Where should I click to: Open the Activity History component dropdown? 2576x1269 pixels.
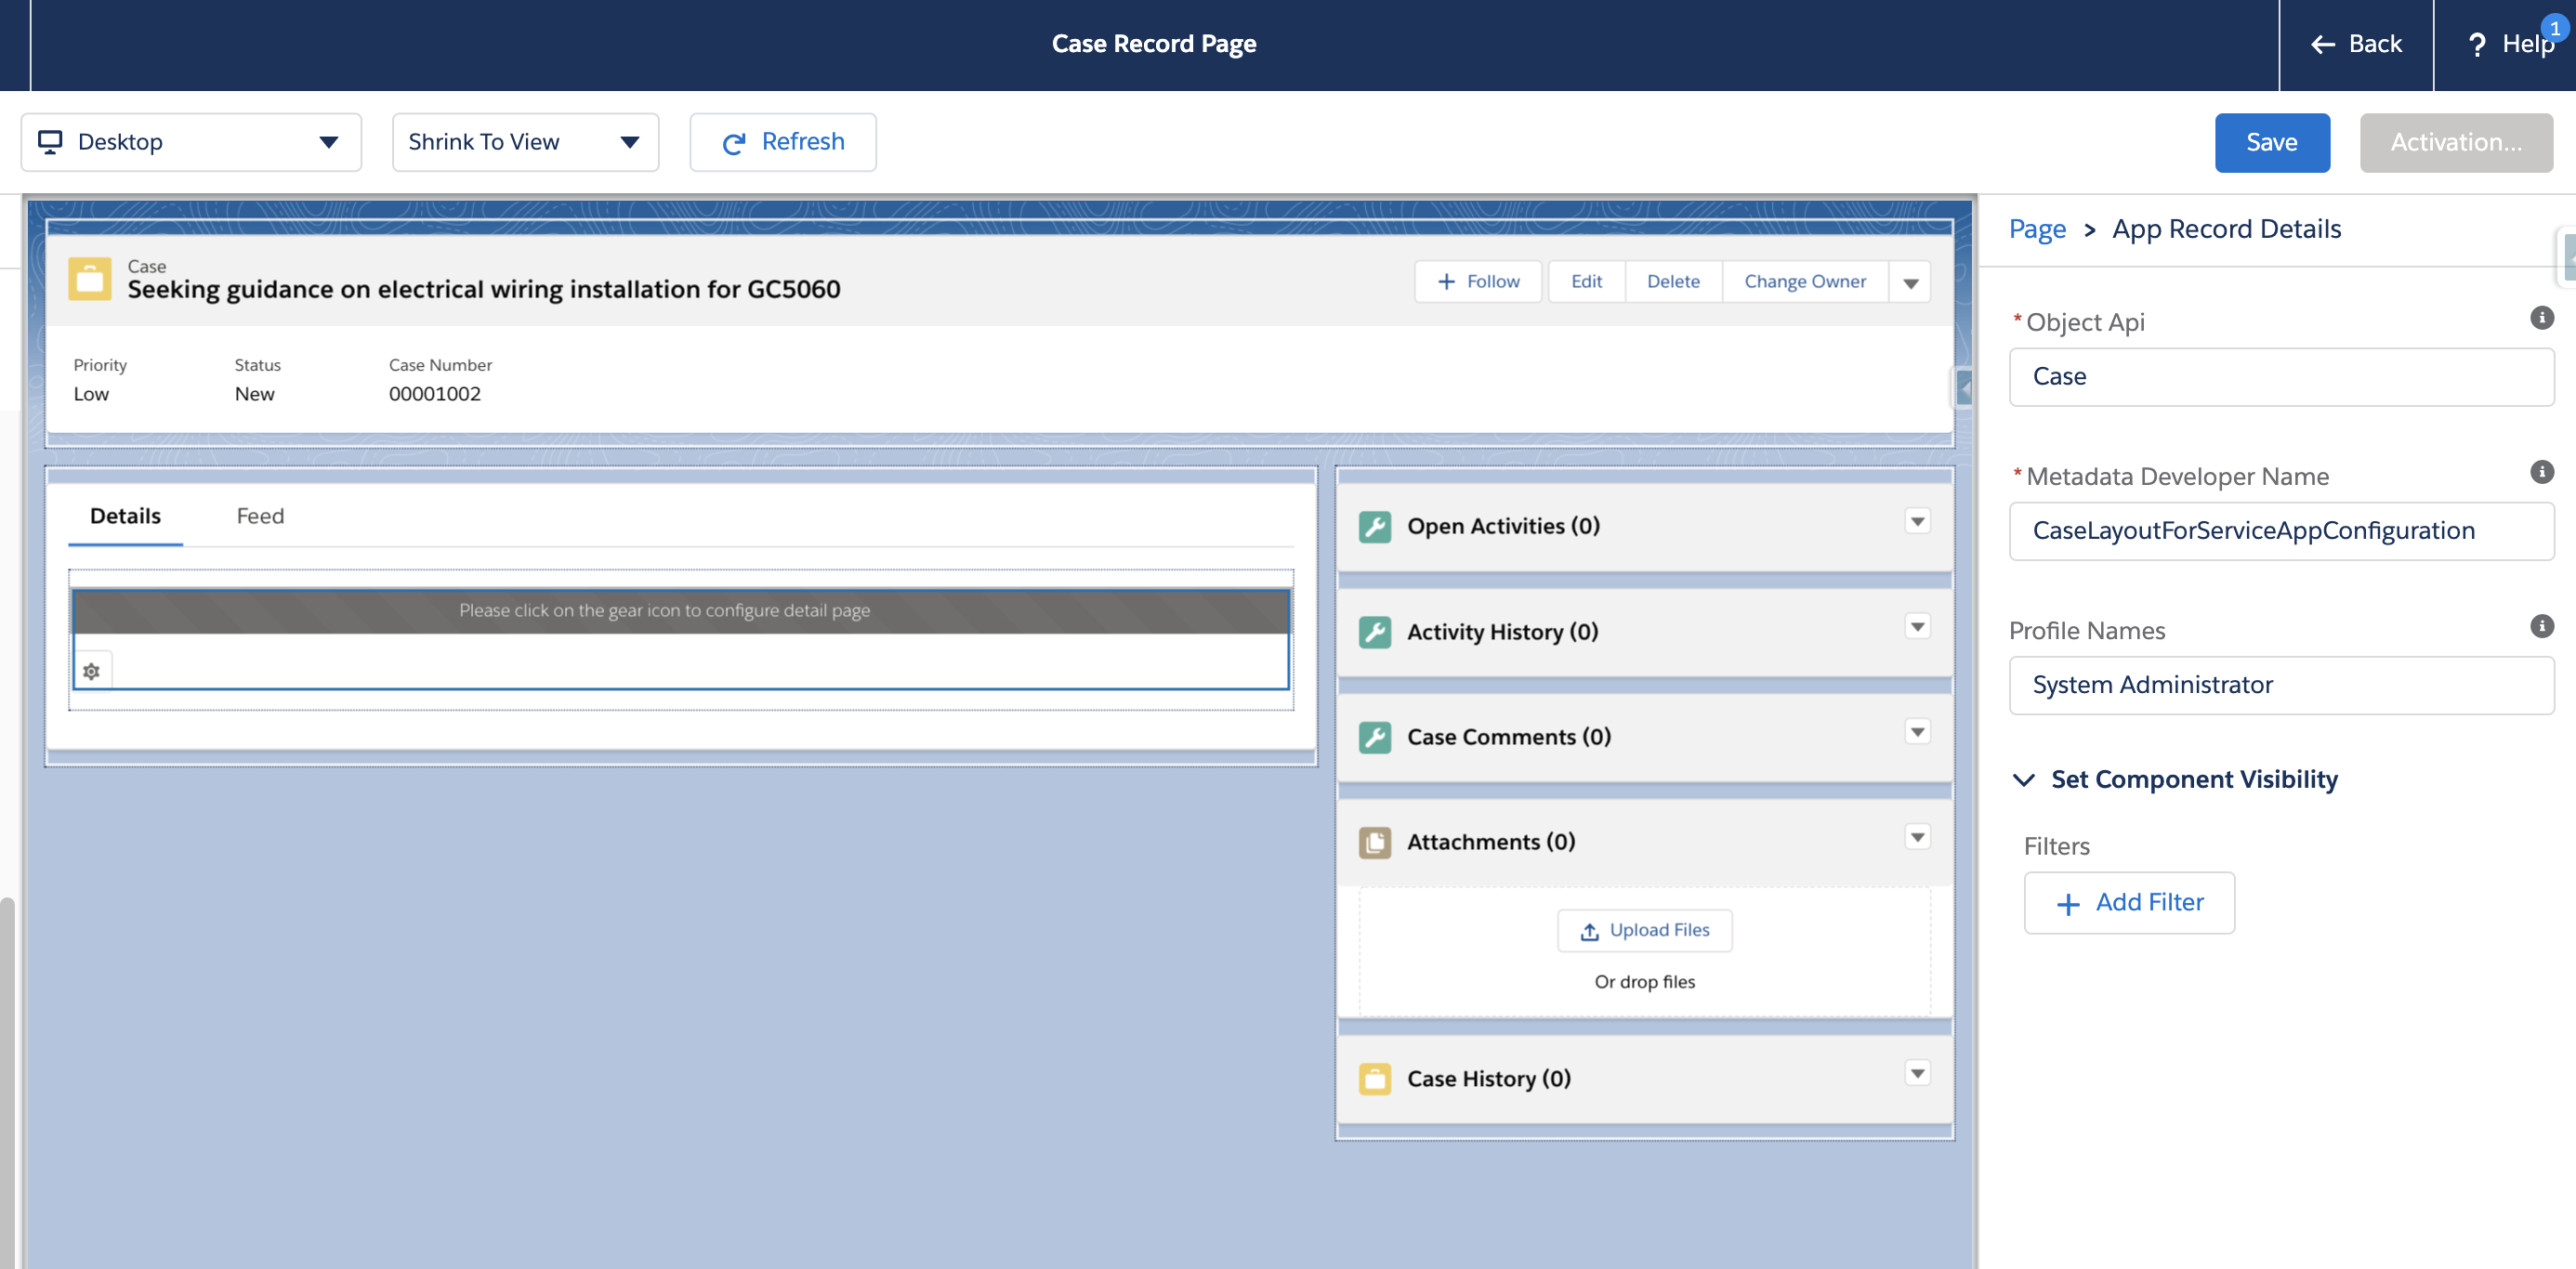[x=1917, y=626]
